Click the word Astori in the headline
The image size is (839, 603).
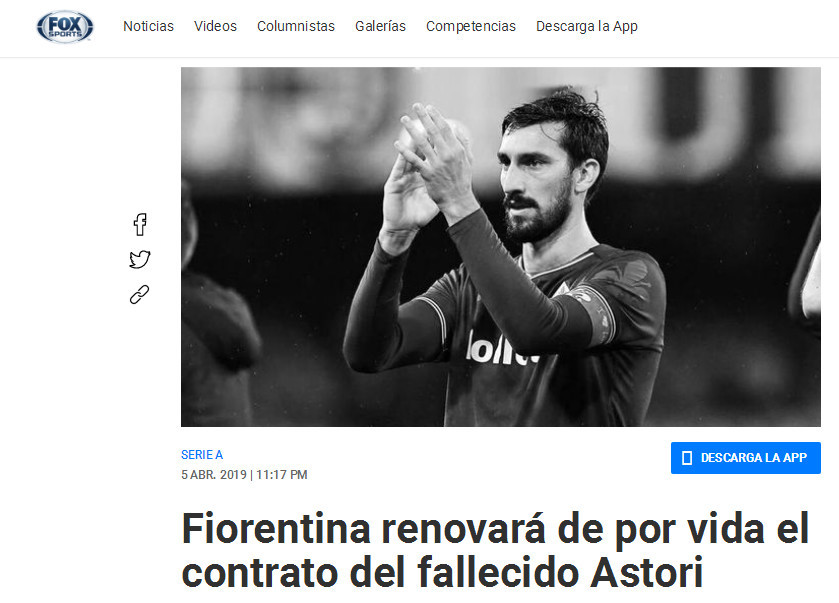pos(646,573)
